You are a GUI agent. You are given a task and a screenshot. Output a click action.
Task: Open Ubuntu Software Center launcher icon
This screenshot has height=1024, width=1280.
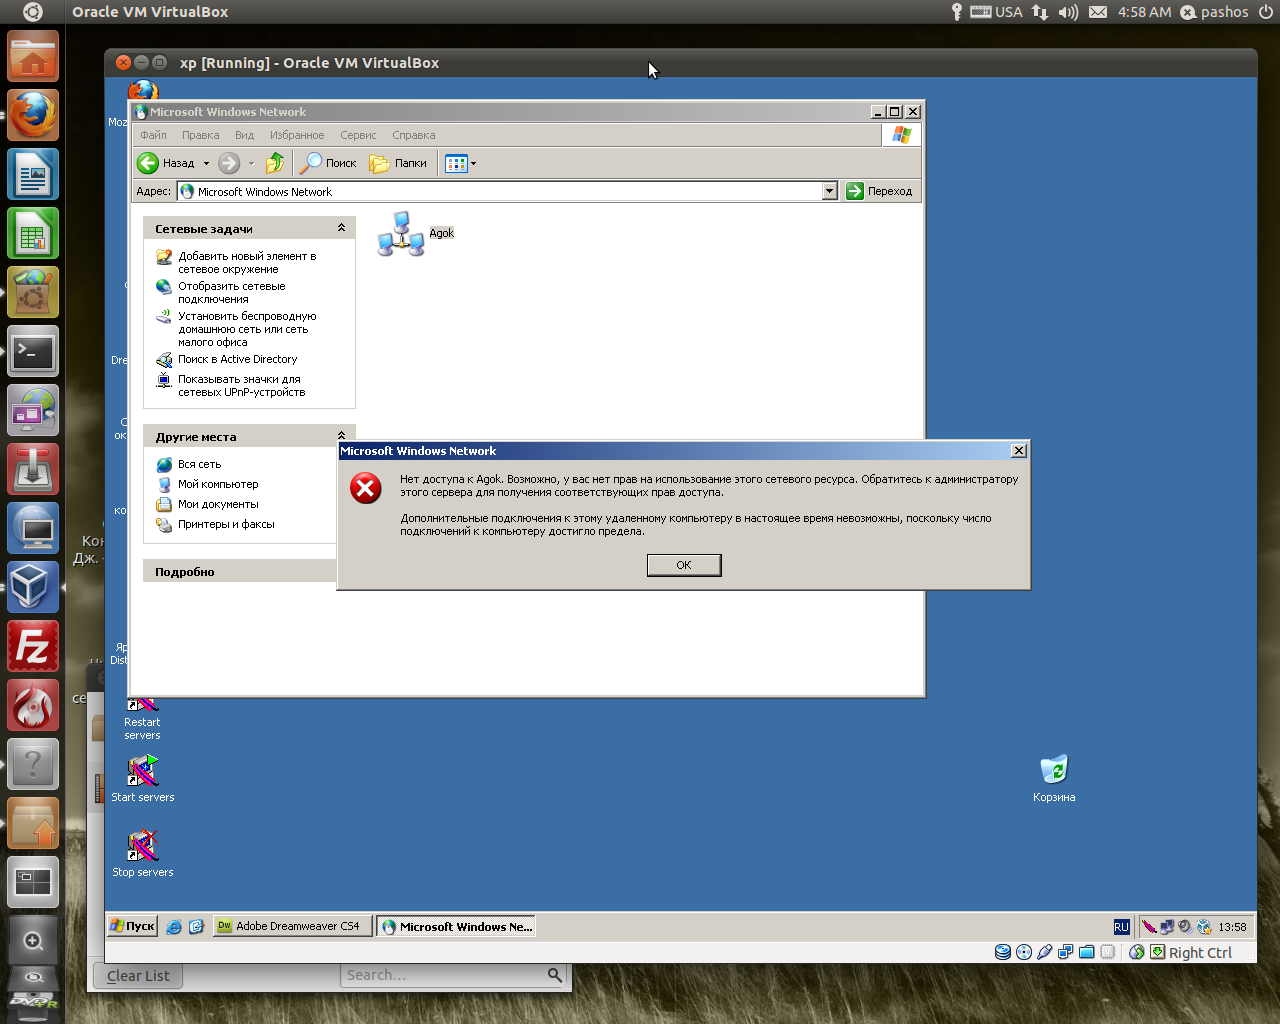(x=33, y=293)
